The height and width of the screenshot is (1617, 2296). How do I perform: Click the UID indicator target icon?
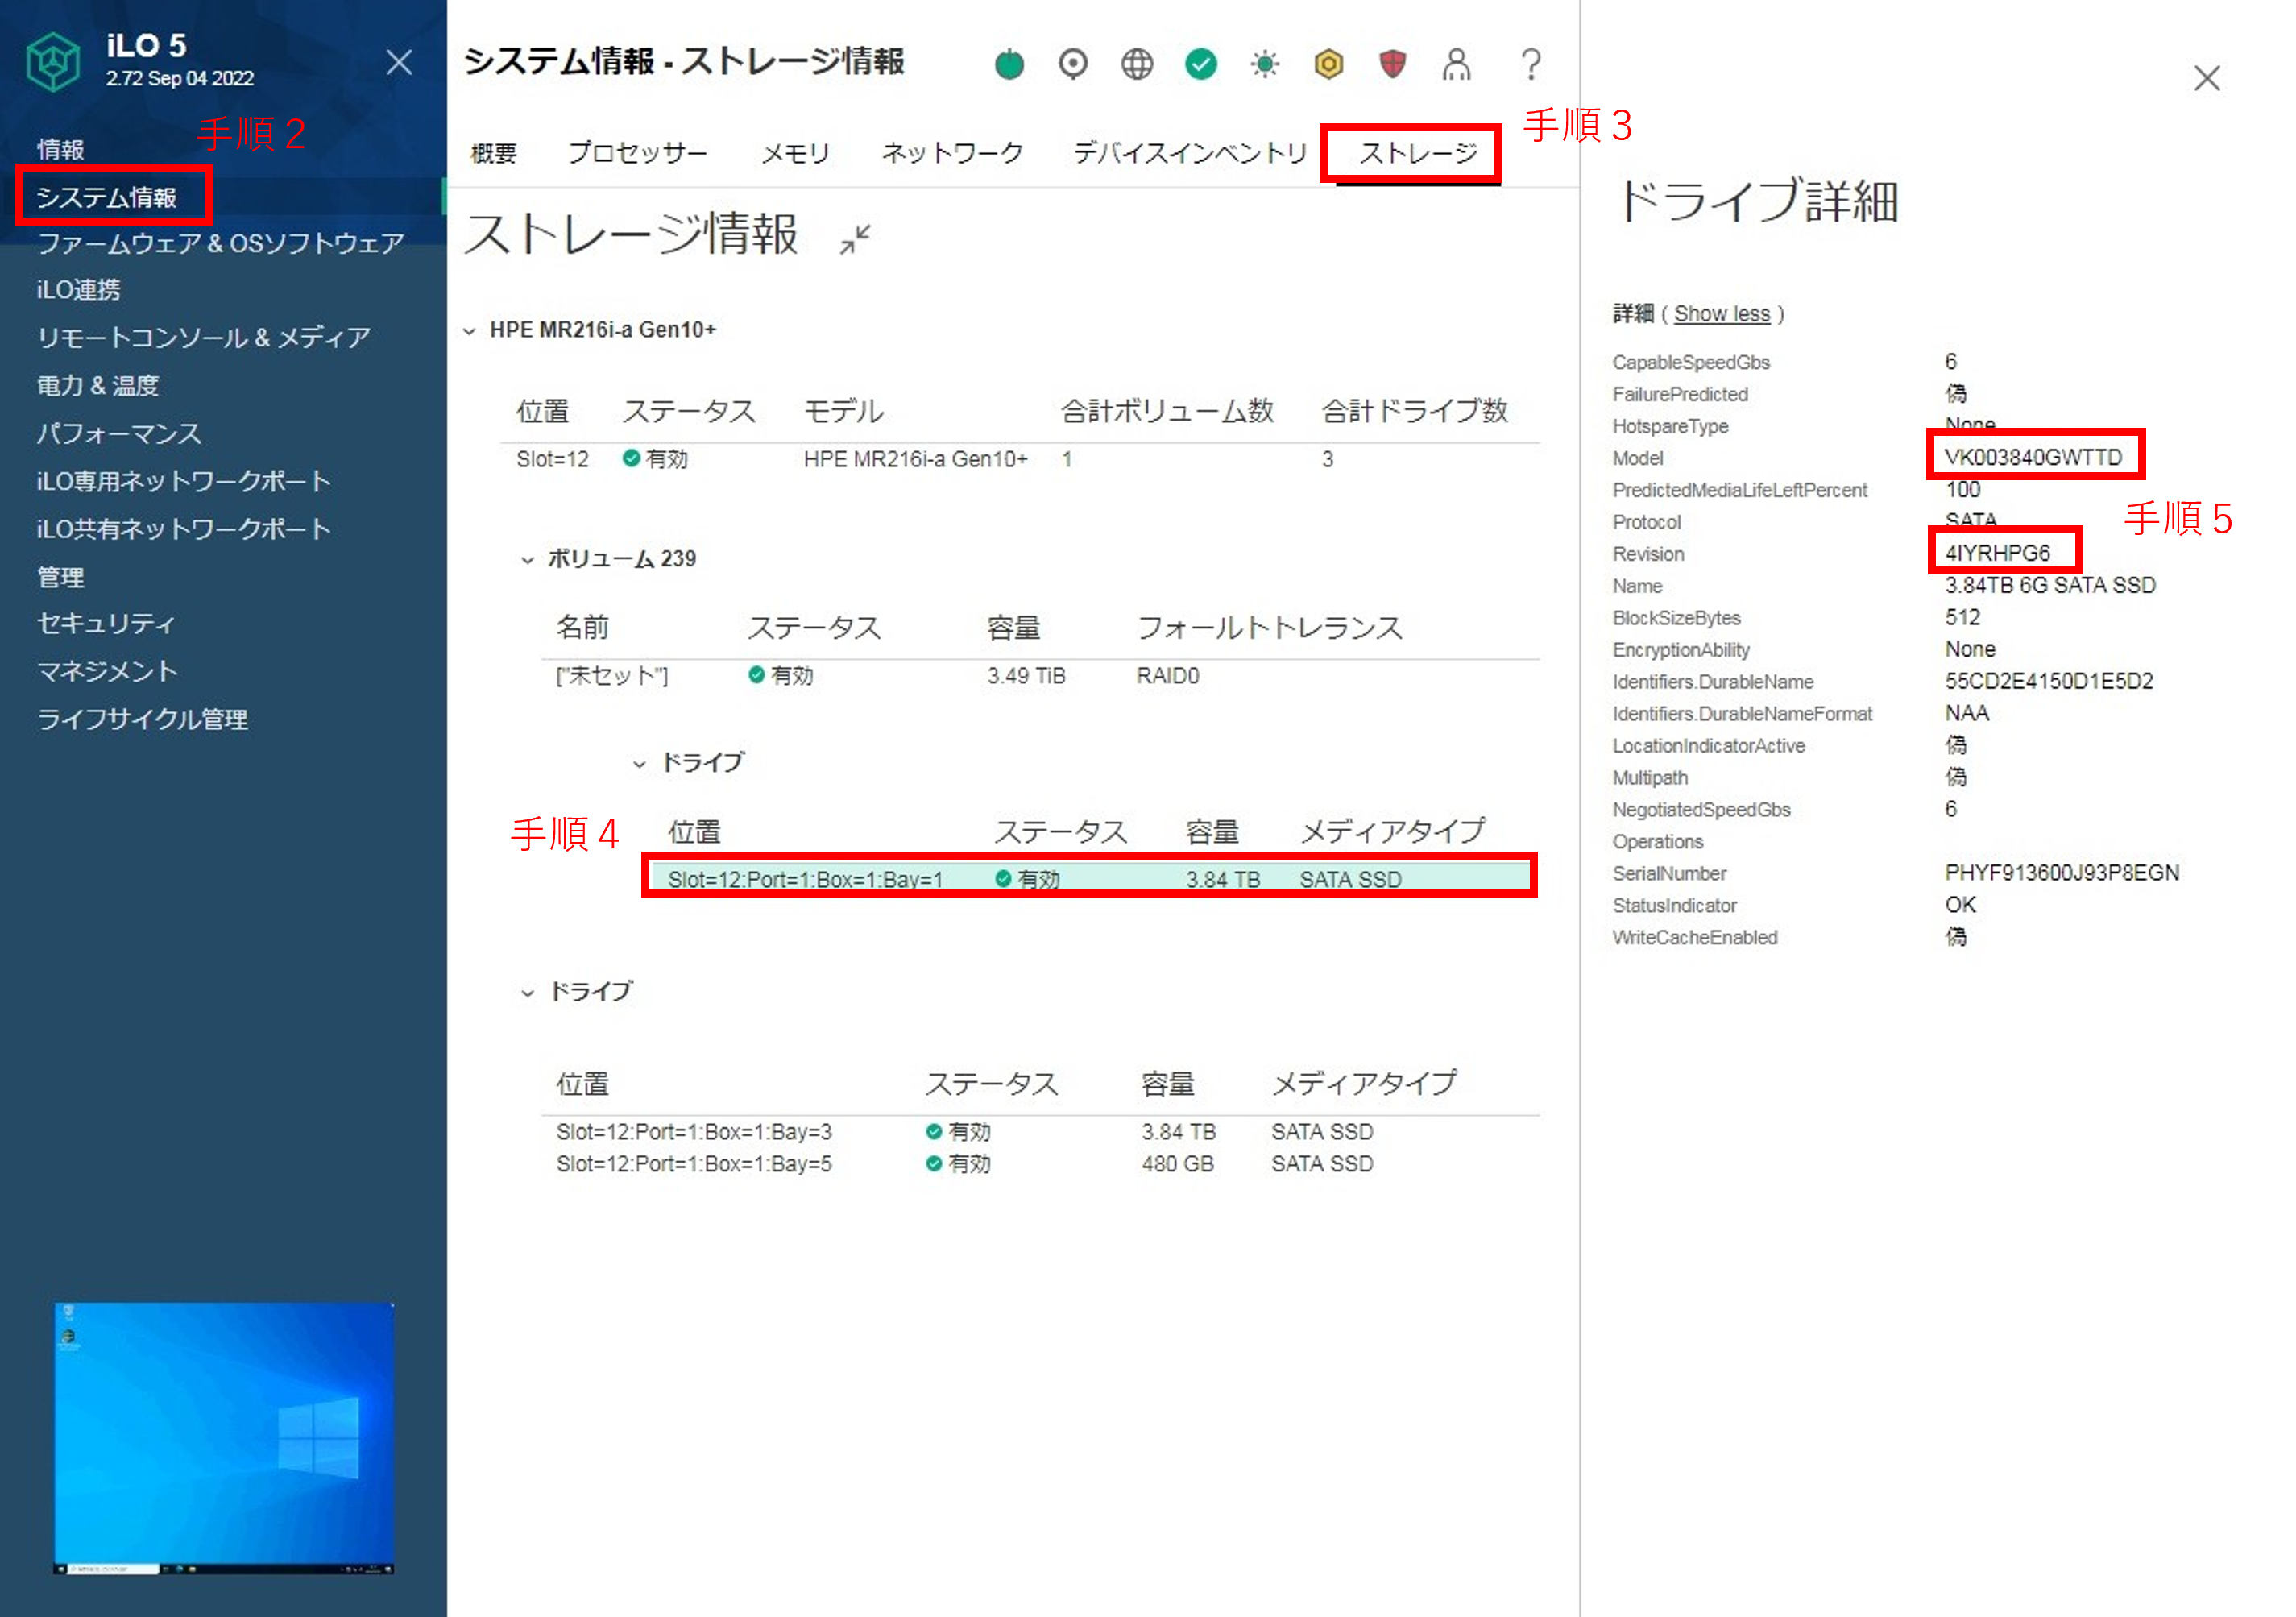(x=1073, y=64)
